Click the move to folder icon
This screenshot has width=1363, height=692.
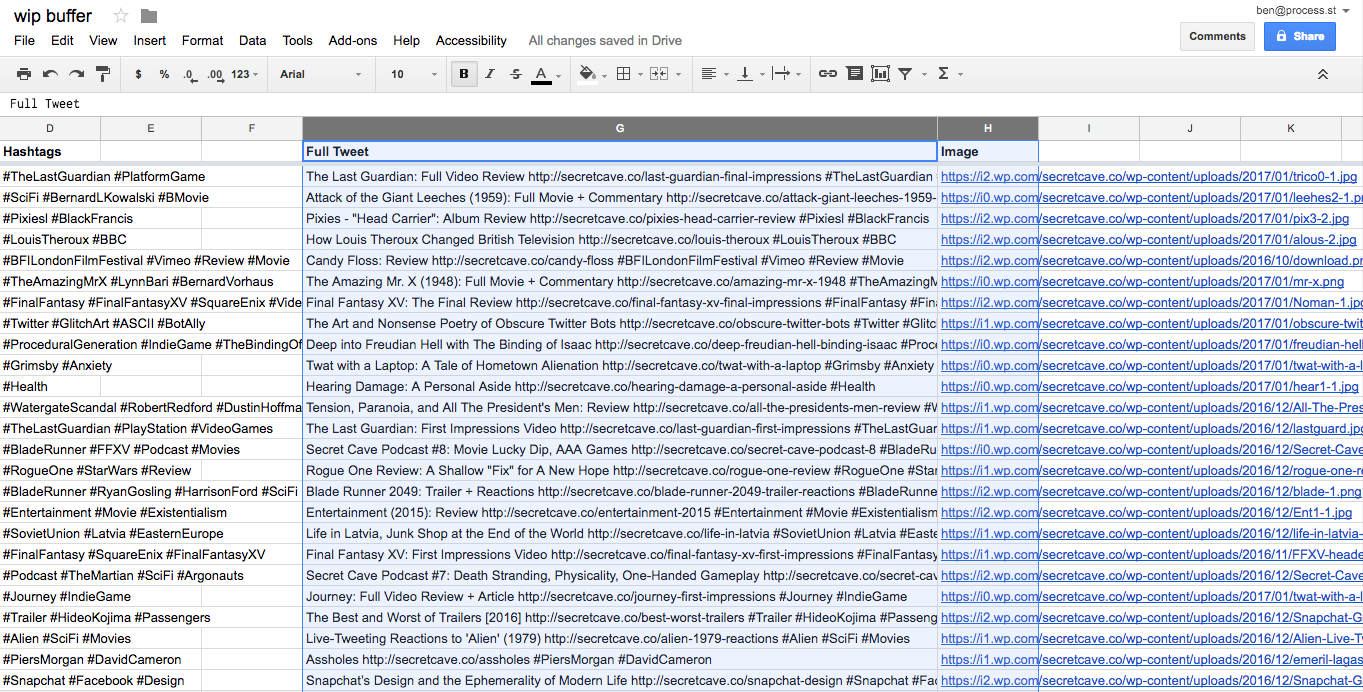point(149,16)
